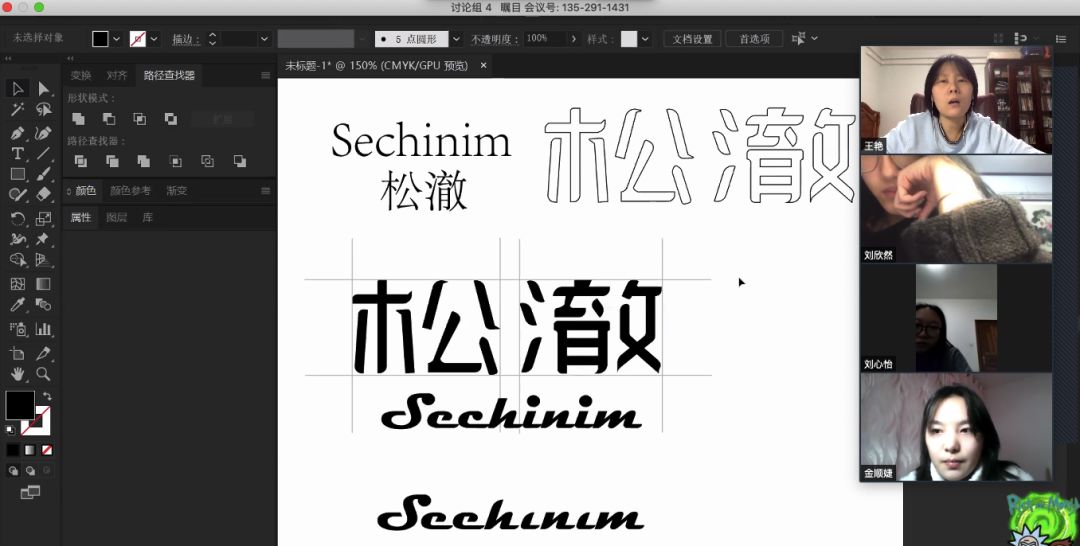Click the Rotate tool
1080x546 pixels.
(17, 218)
